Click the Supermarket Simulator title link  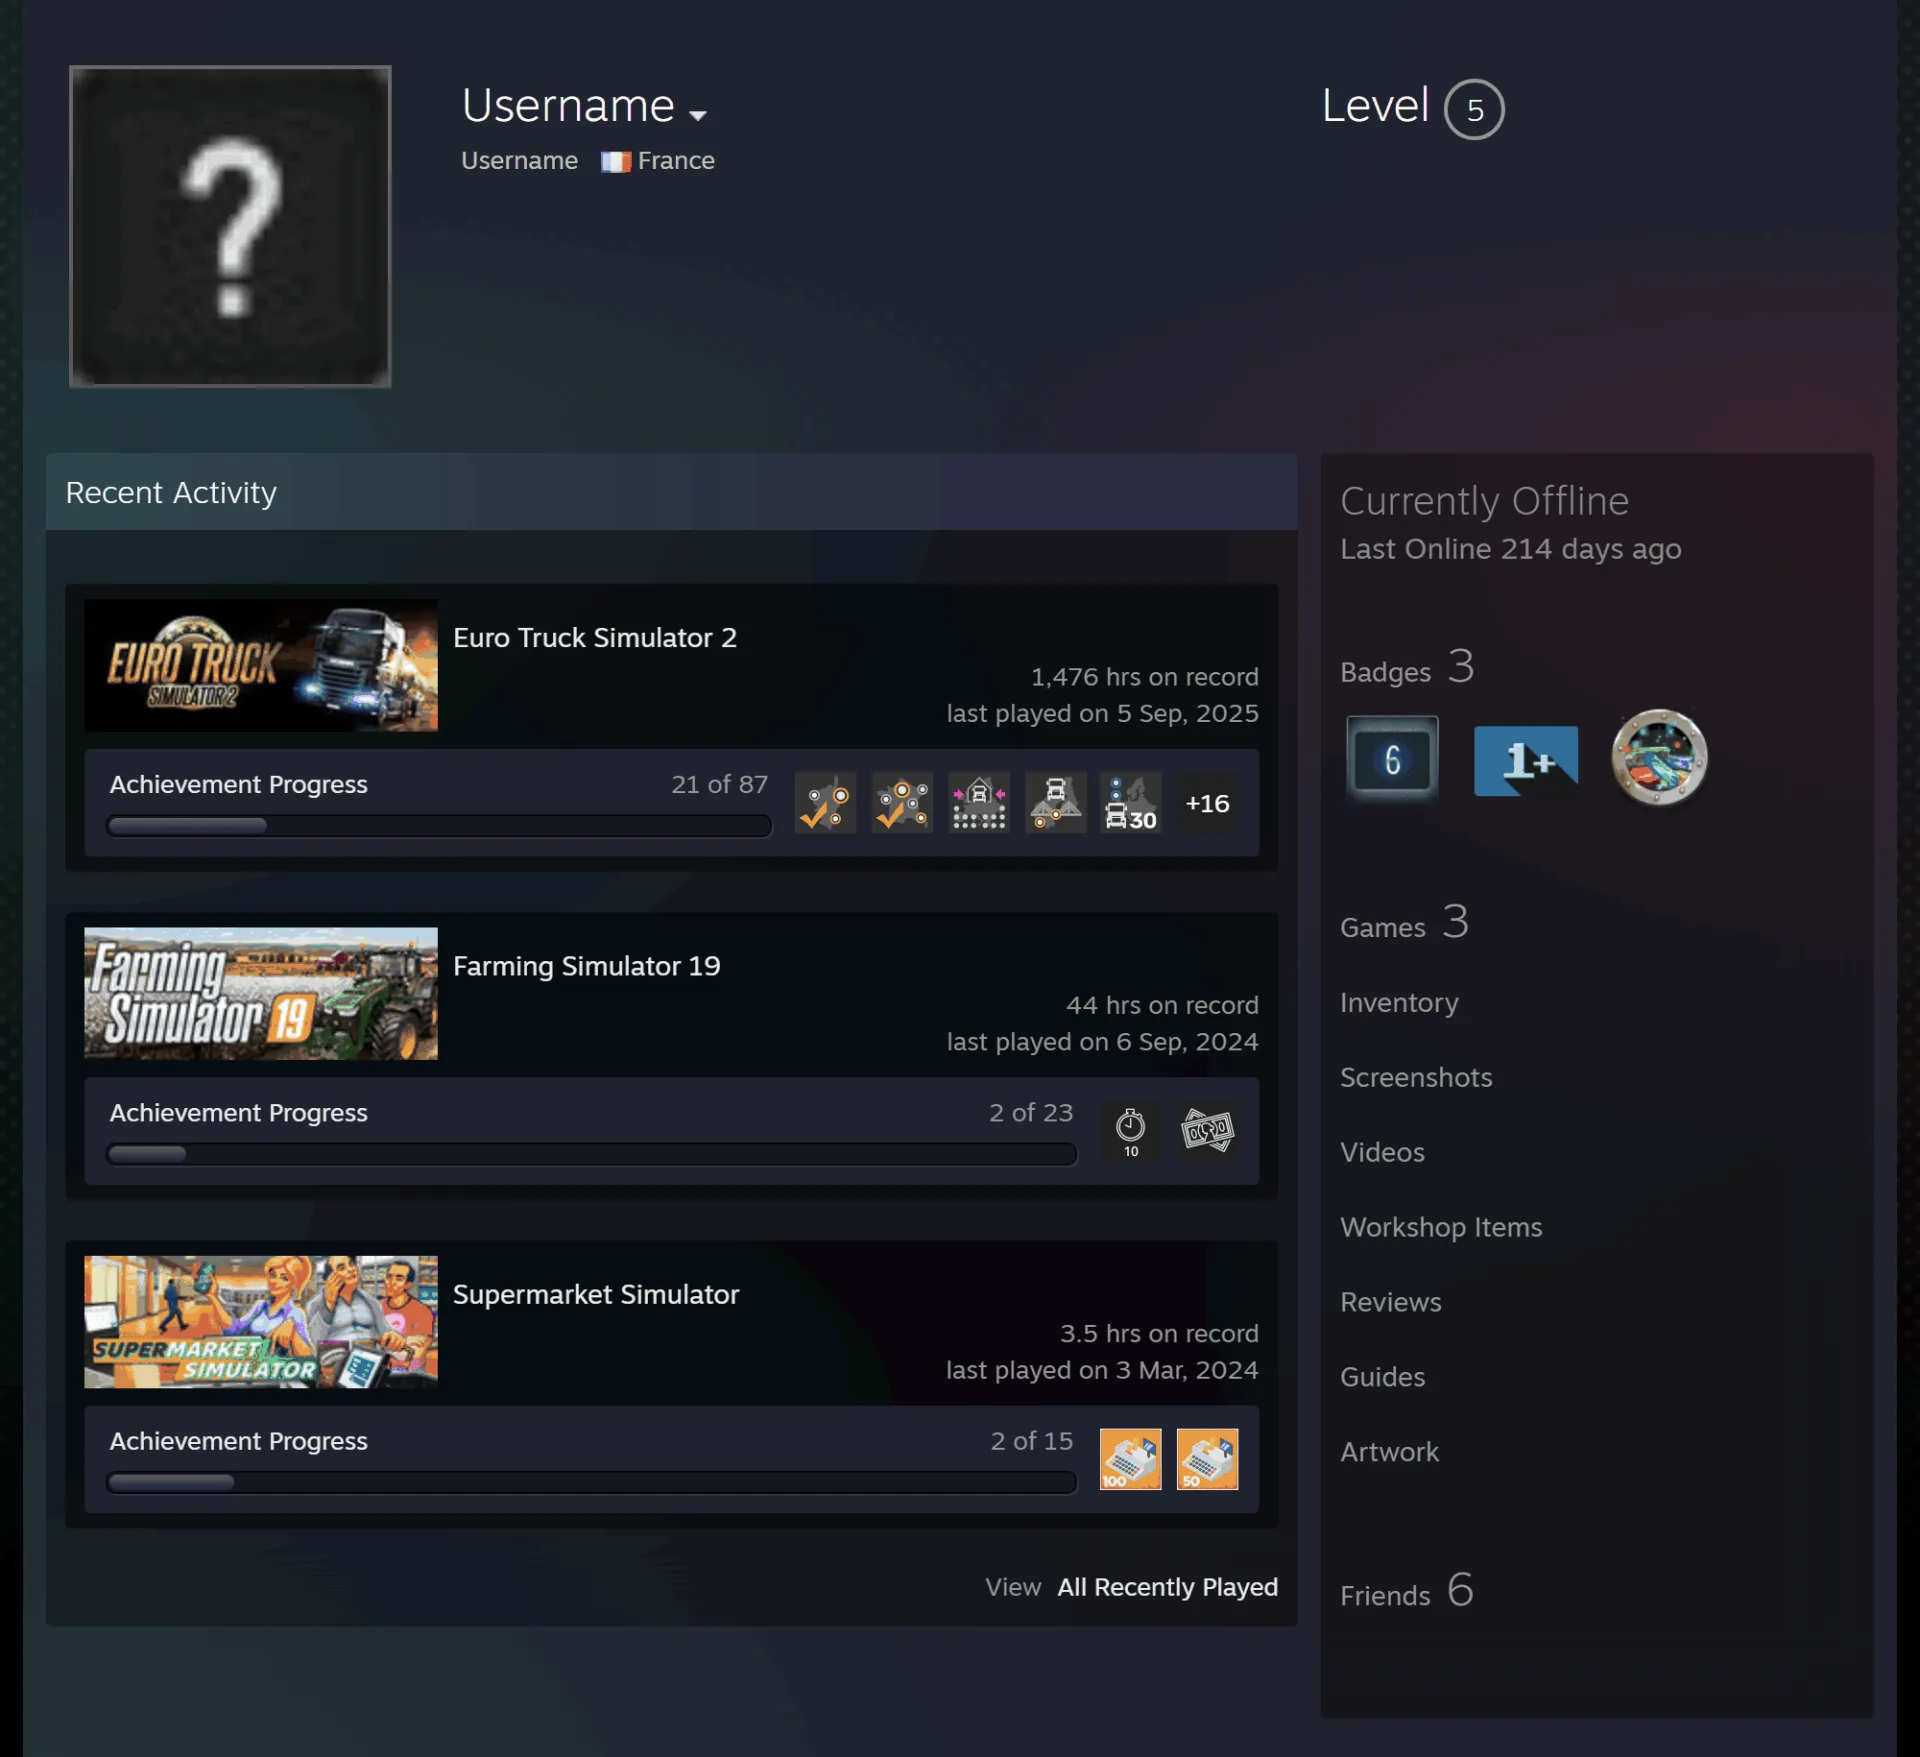click(596, 1294)
